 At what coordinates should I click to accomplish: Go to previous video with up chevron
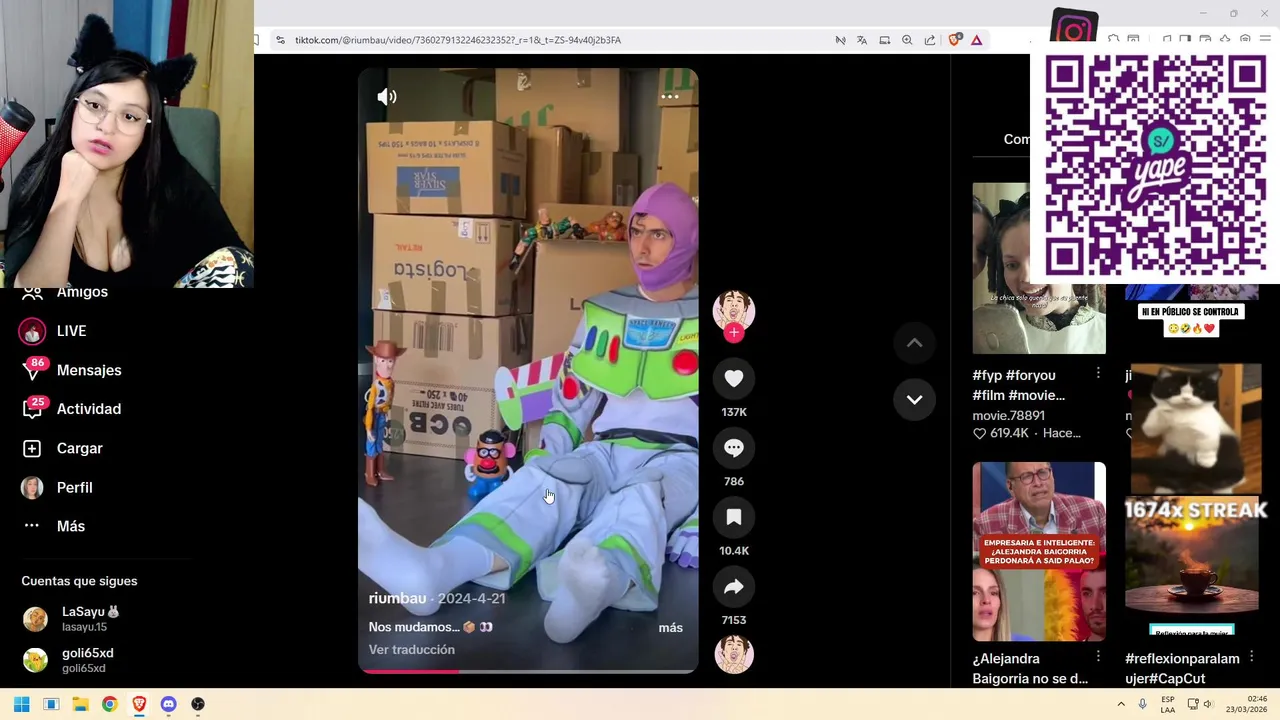pyautogui.click(x=914, y=342)
